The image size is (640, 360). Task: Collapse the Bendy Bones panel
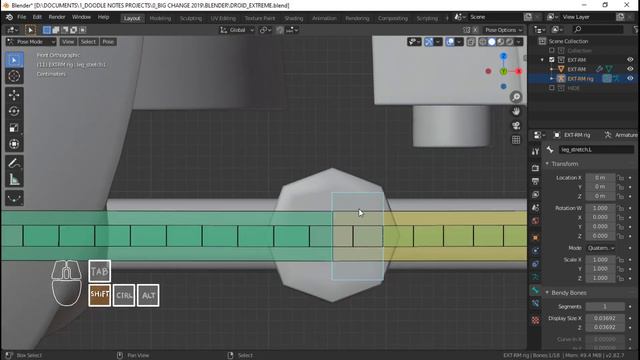pos(547,293)
